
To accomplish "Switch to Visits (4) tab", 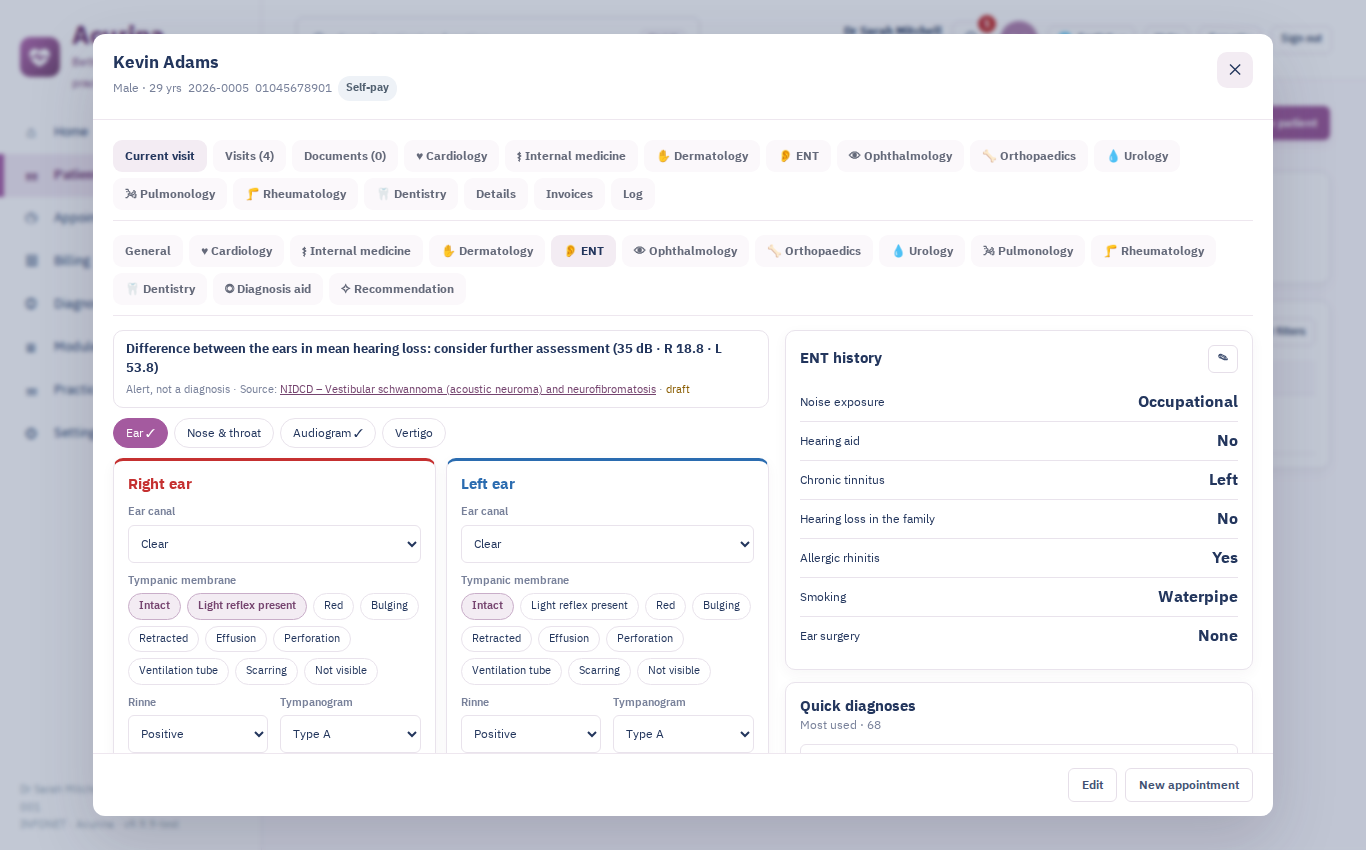I will click(249, 156).
